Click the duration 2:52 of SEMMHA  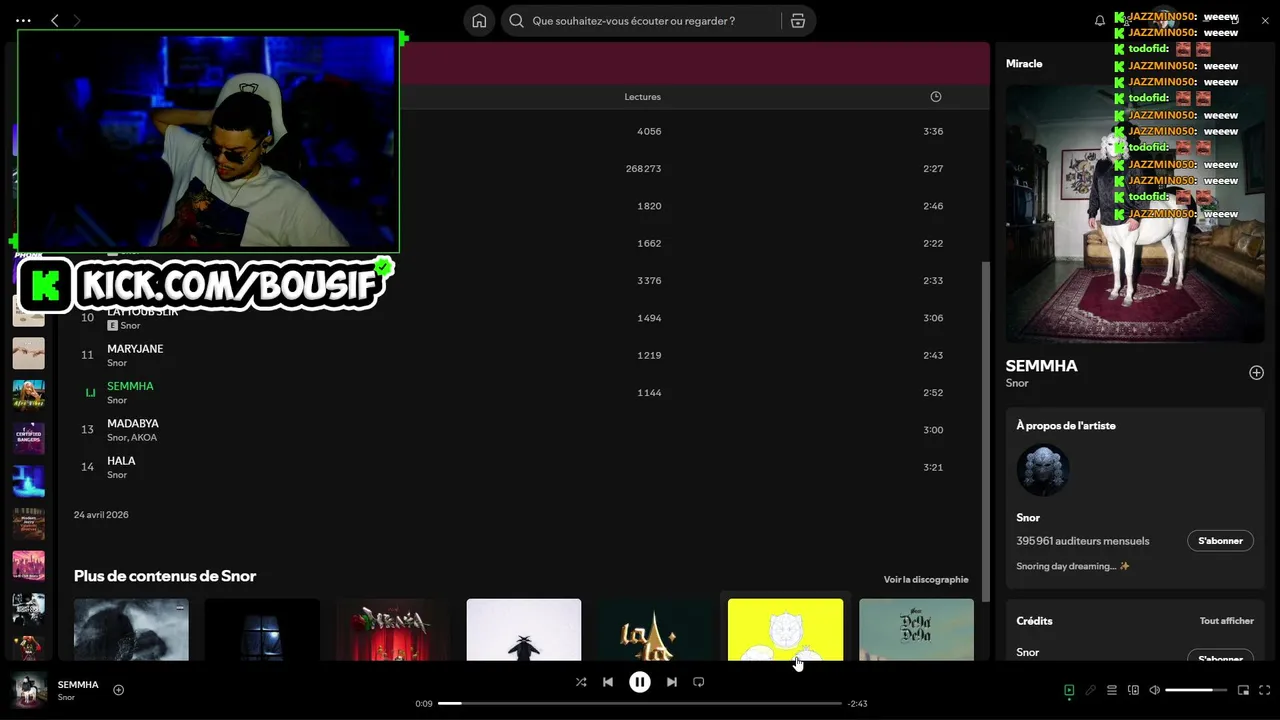[x=933, y=393]
